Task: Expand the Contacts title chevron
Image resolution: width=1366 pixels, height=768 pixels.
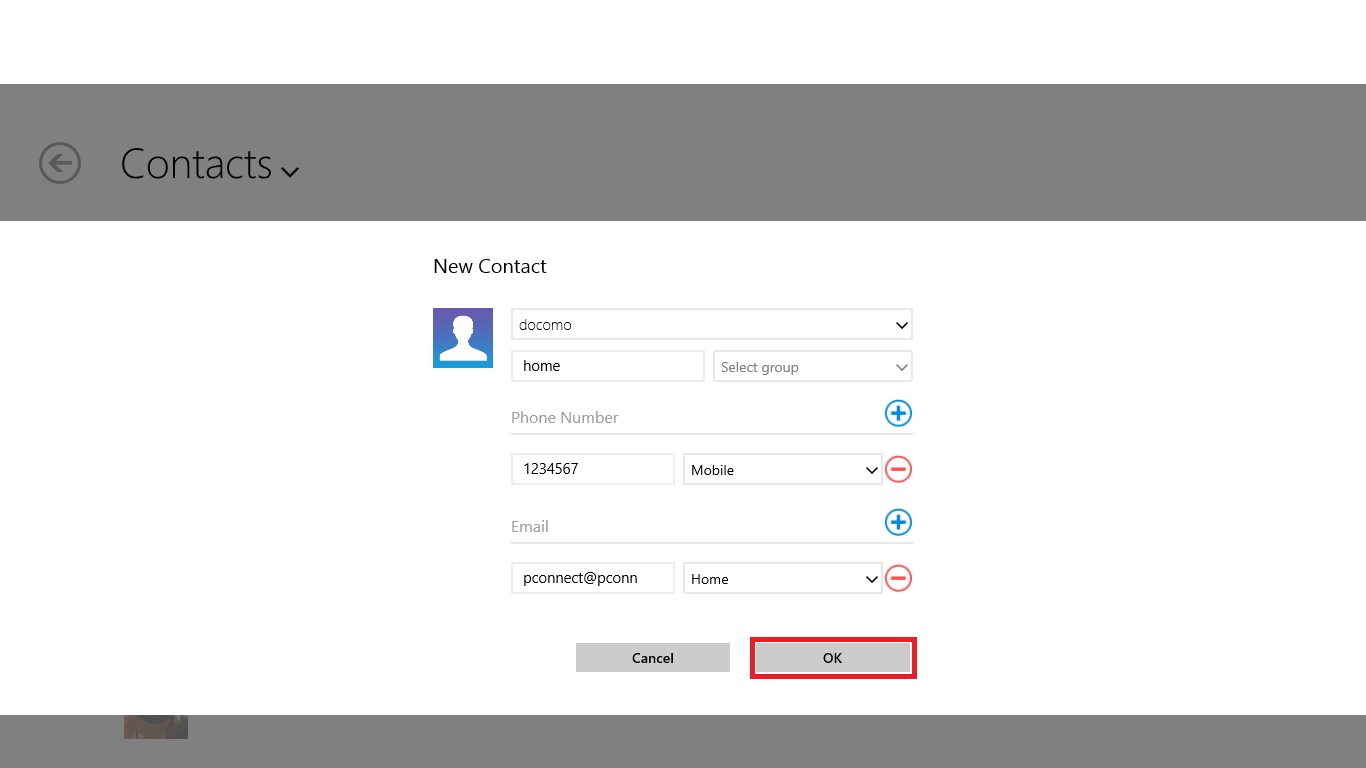Action: (x=290, y=171)
